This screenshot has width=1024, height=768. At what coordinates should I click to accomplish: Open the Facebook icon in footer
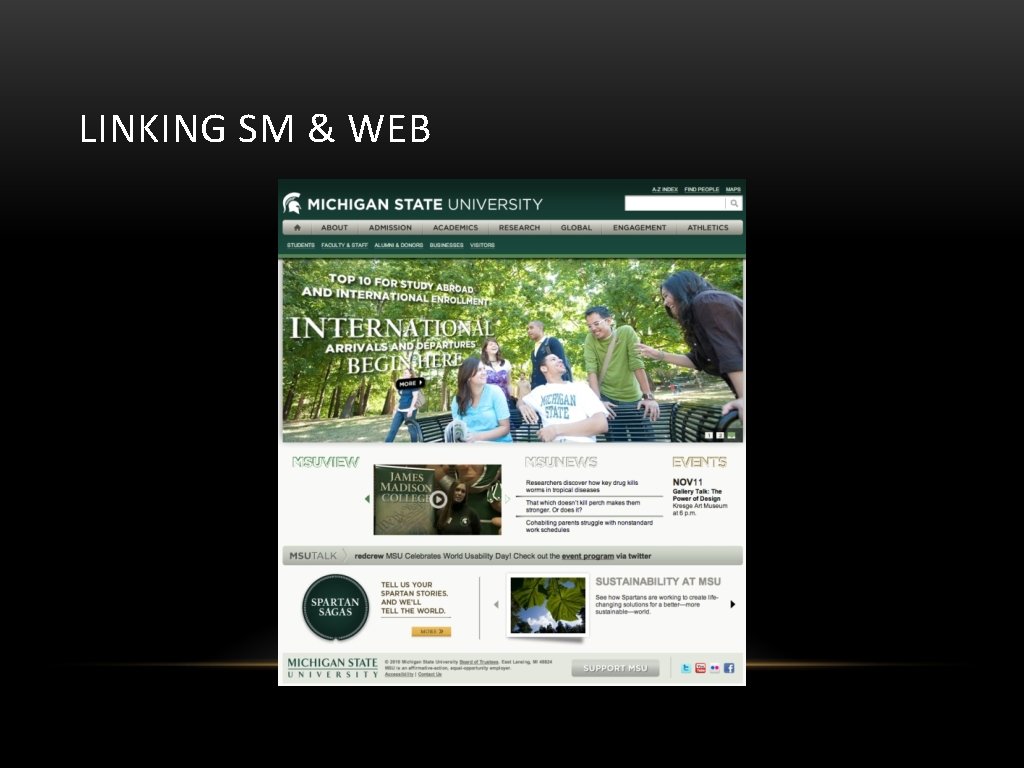pos(729,668)
